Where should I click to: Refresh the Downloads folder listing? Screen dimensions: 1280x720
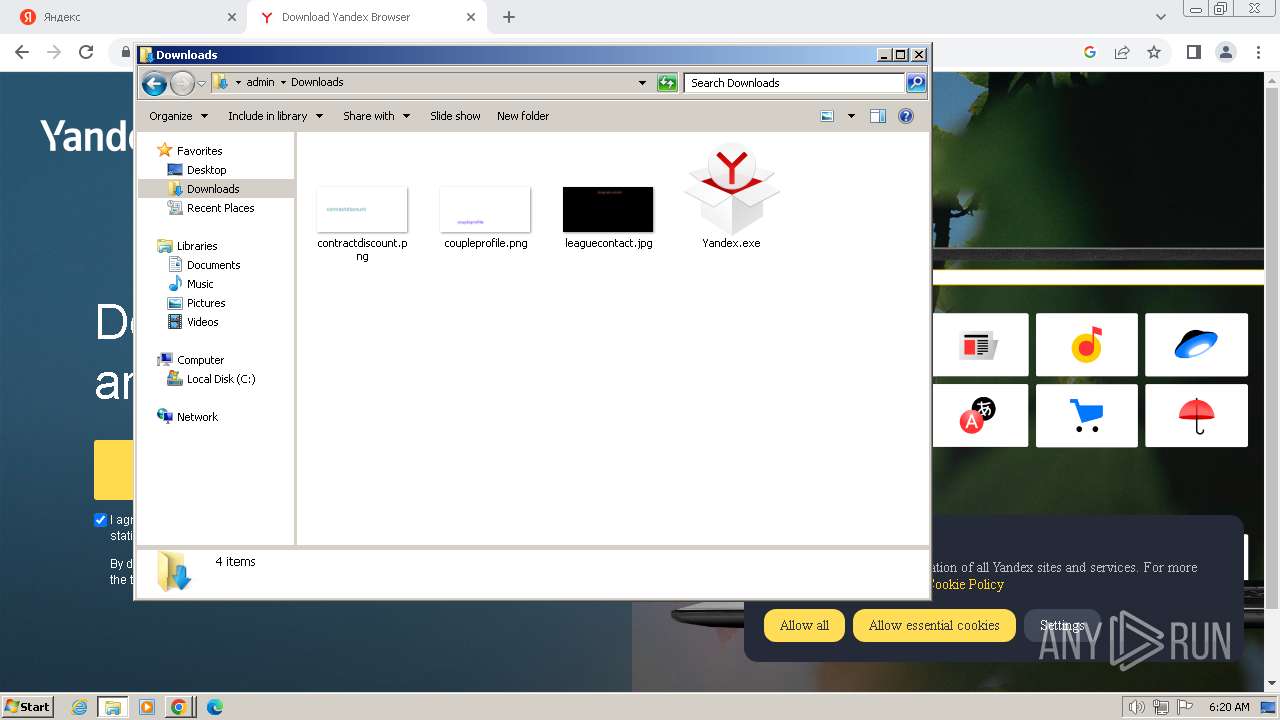coord(667,83)
